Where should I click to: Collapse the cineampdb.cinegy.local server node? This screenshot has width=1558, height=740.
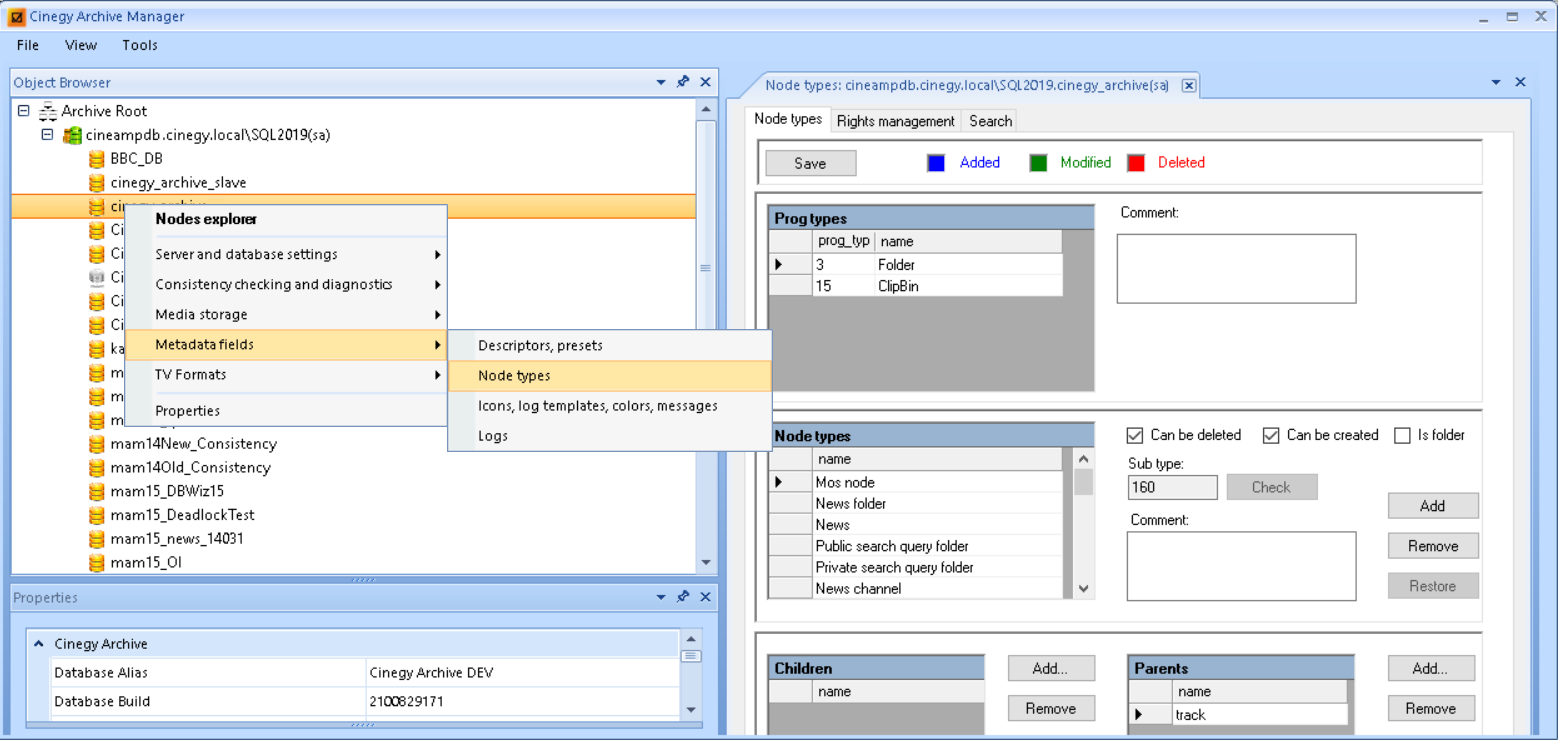(47, 135)
